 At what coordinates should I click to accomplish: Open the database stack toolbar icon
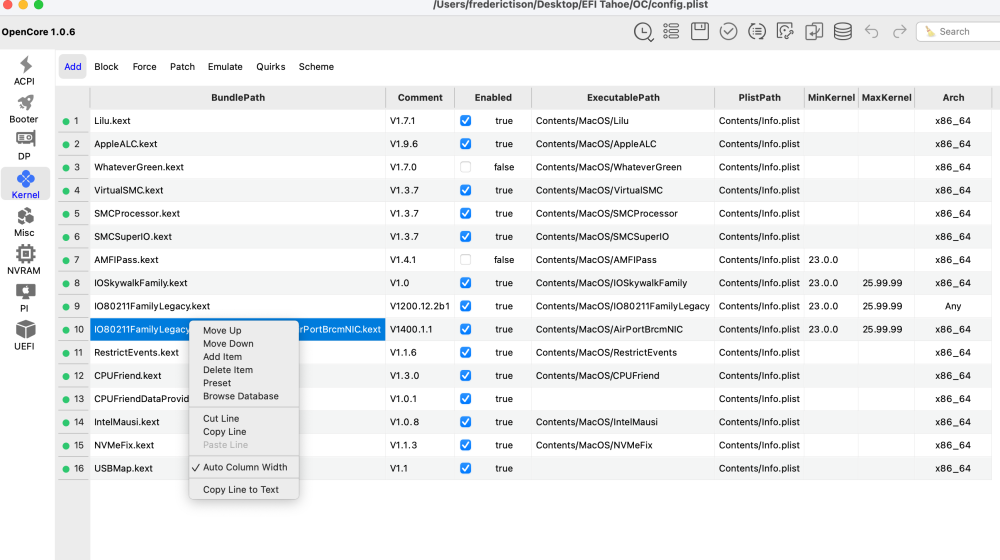pos(842,31)
